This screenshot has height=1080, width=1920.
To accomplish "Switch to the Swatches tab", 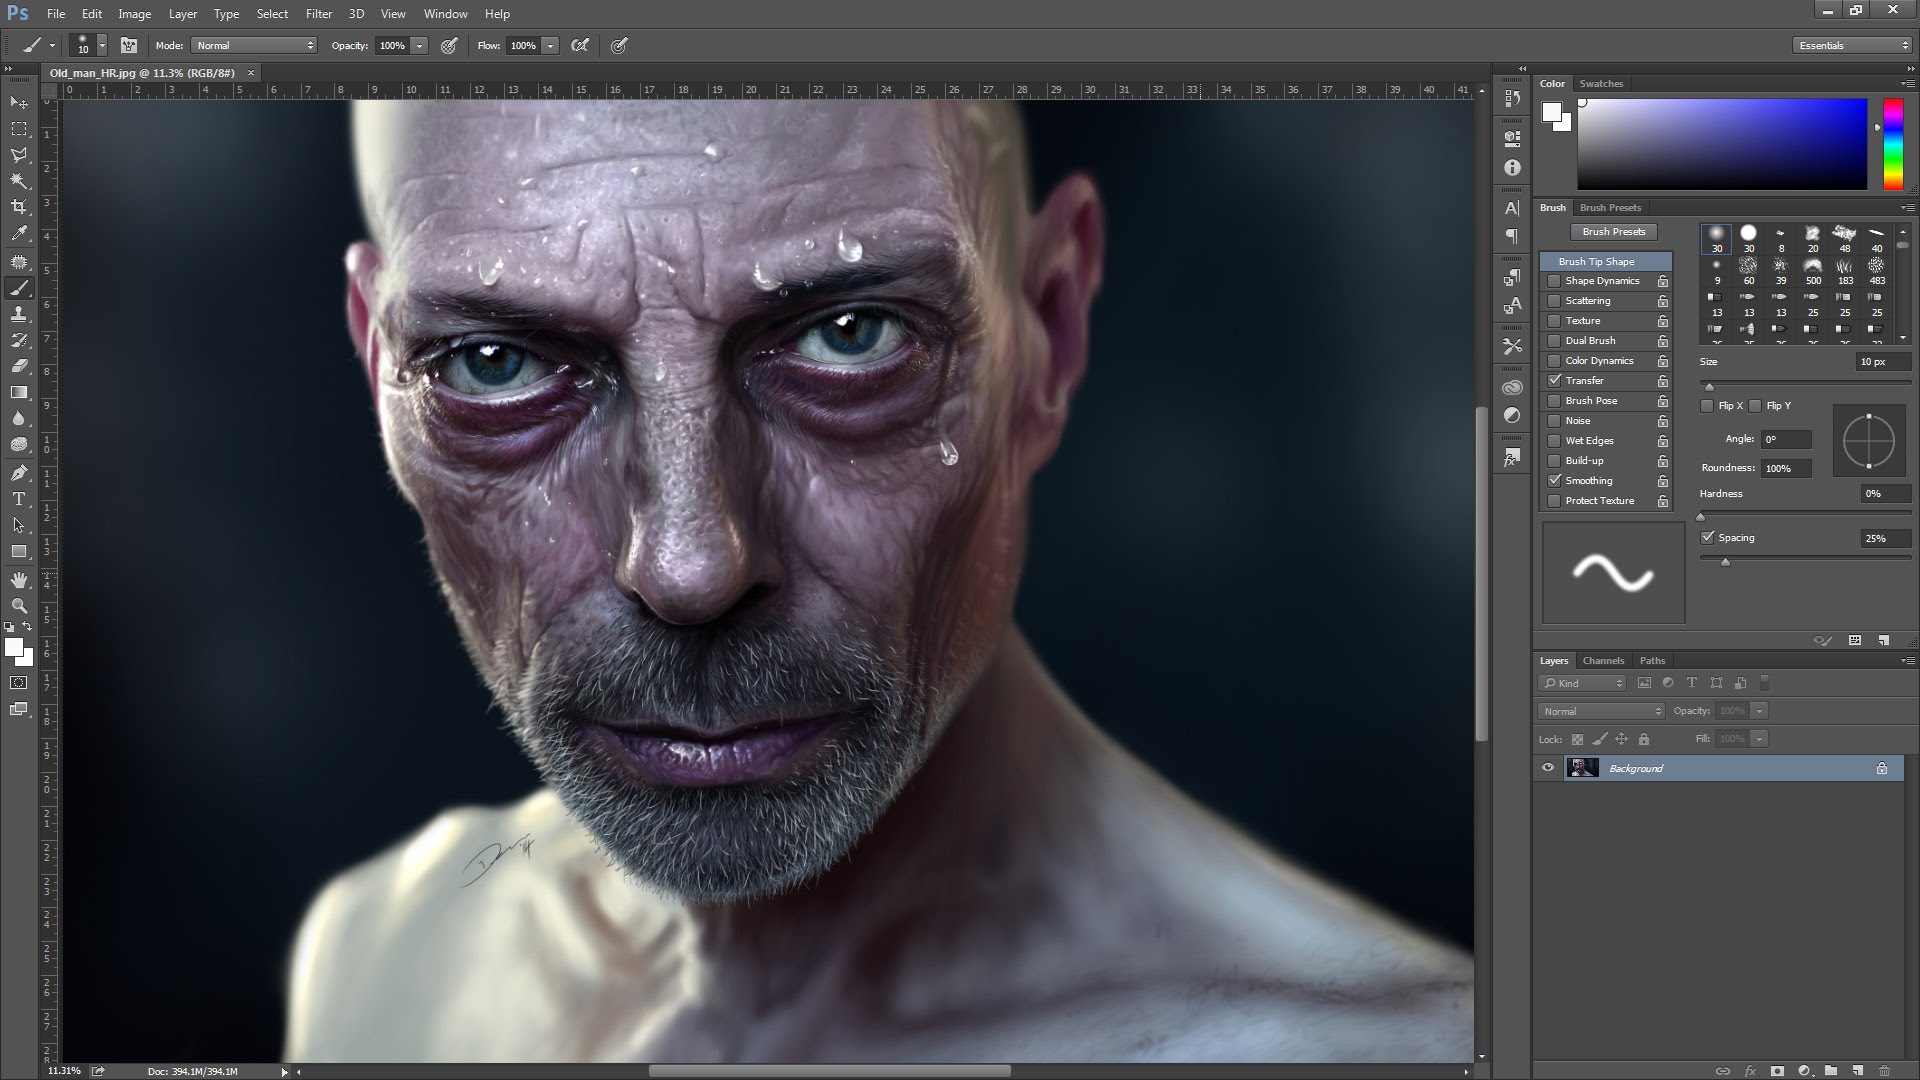I will 1600,82.
